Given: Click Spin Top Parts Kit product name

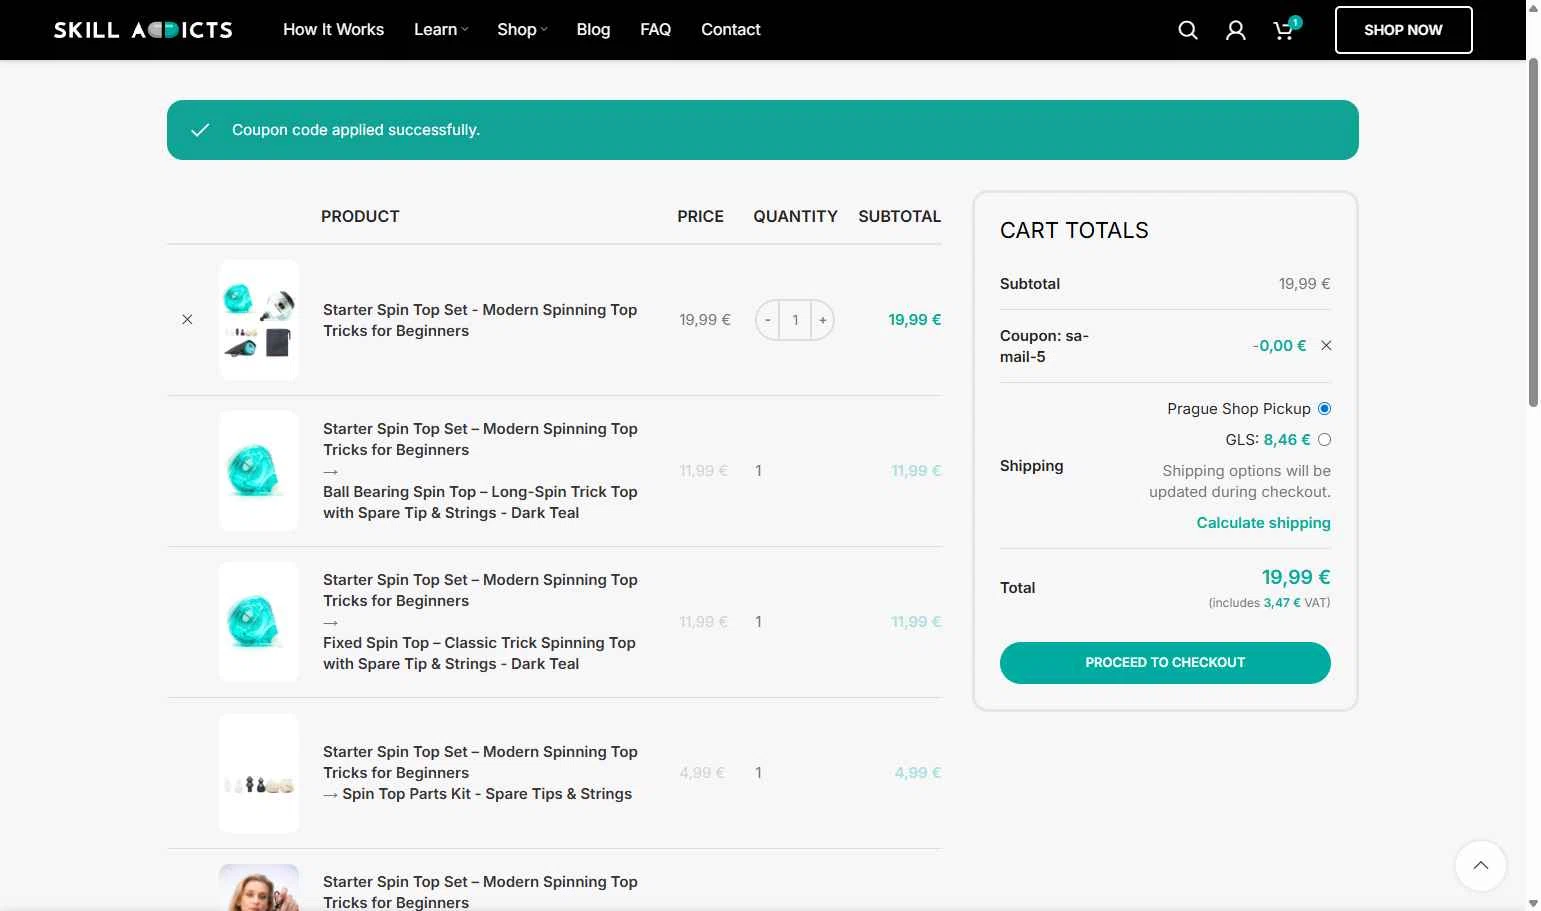Looking at the screenshot, I should click(487, 794).
